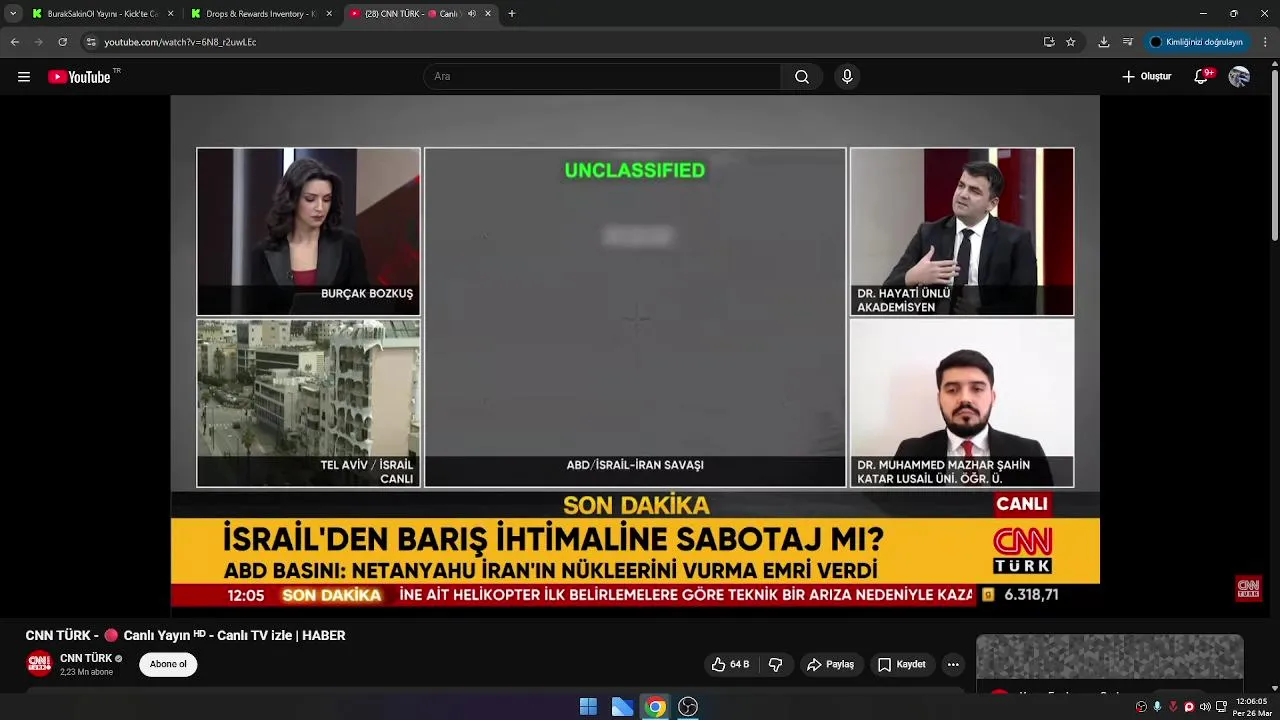Close the BurakSakinOl Kick tab
1280x720 pixels.
click(171, 14)
